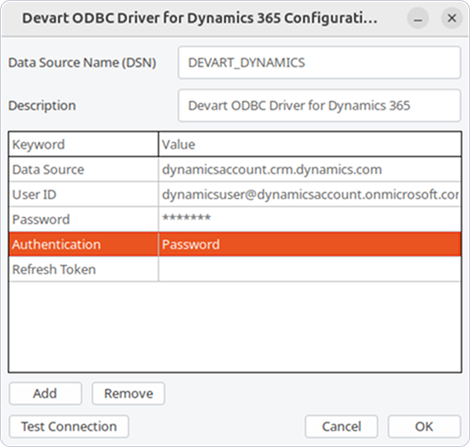Click the masked password value cell

310,219
